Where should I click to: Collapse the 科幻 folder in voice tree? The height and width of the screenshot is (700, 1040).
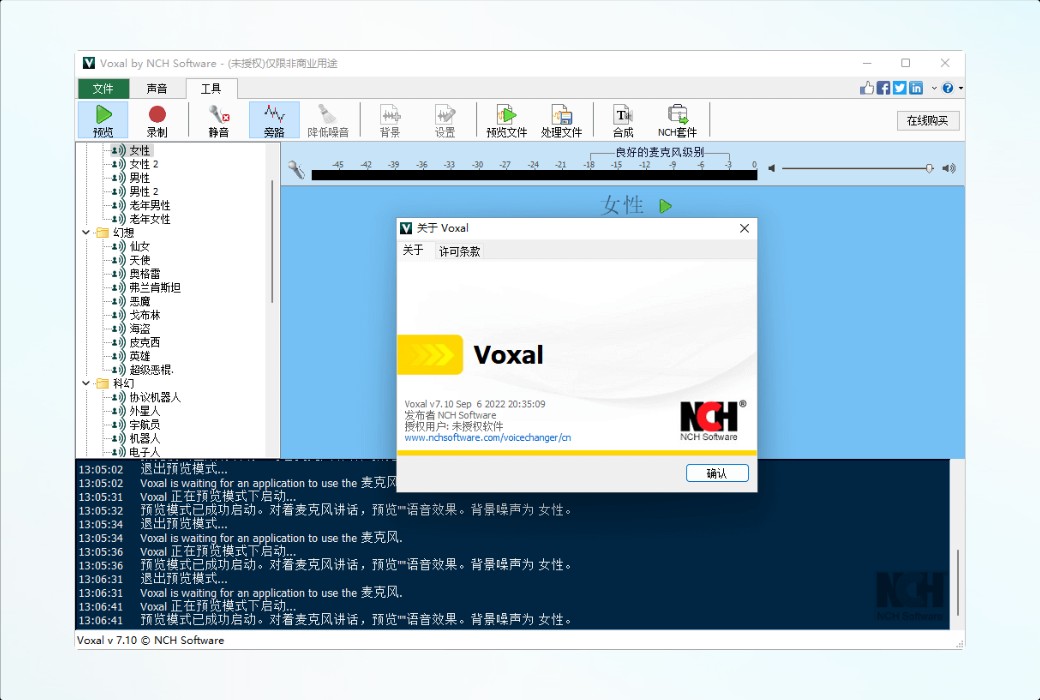(86, 384)
